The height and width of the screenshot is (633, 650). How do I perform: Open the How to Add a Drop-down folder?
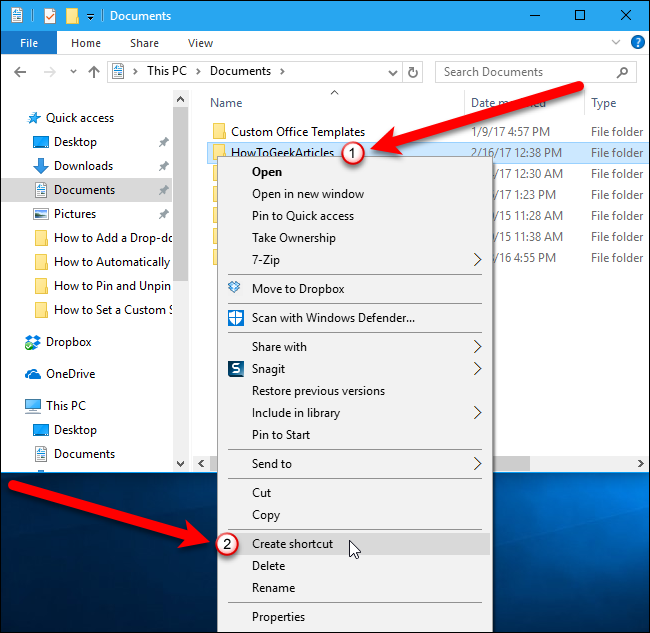pos(113,238)
